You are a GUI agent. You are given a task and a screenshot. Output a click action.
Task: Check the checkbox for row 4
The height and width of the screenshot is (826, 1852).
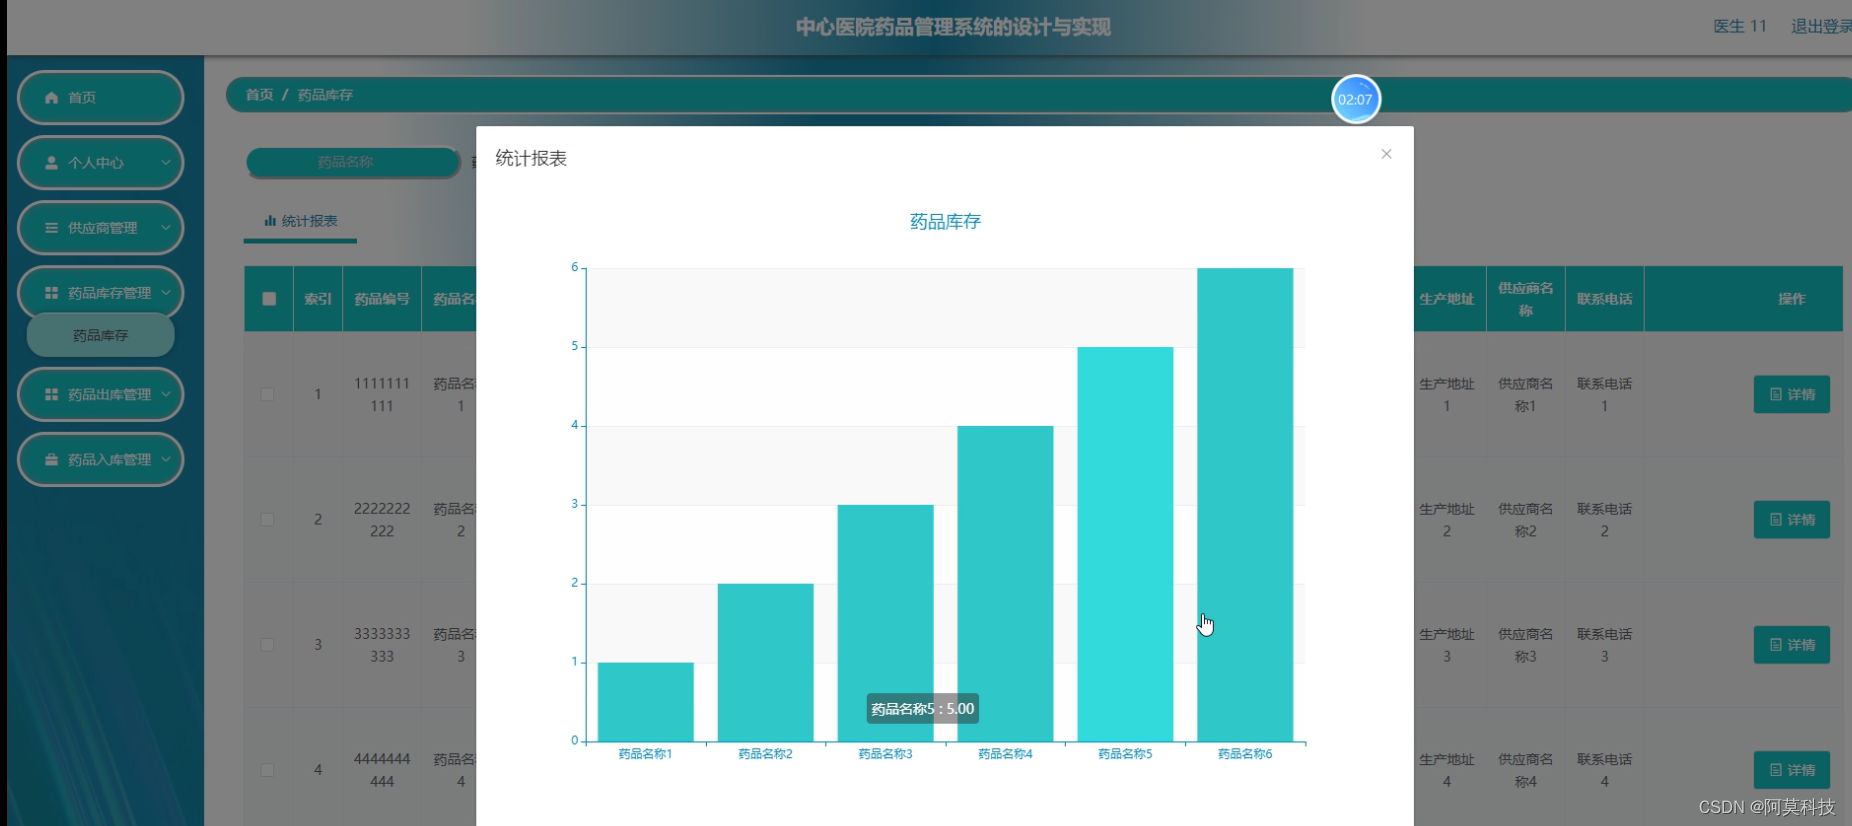(x=267, y=770)
